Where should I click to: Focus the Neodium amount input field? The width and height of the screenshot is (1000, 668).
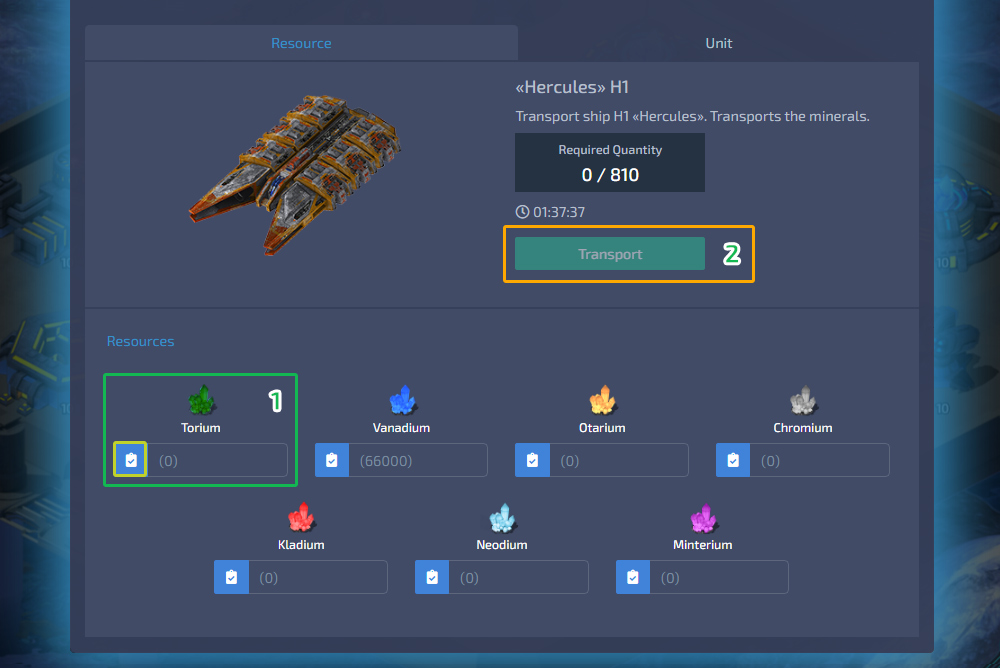pos(518,577)
